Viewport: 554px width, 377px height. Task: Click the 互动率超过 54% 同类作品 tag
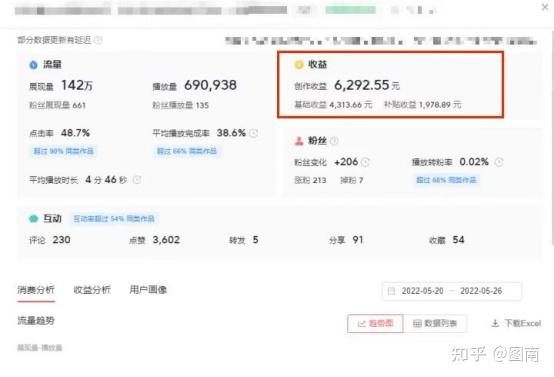pos(114,219)
